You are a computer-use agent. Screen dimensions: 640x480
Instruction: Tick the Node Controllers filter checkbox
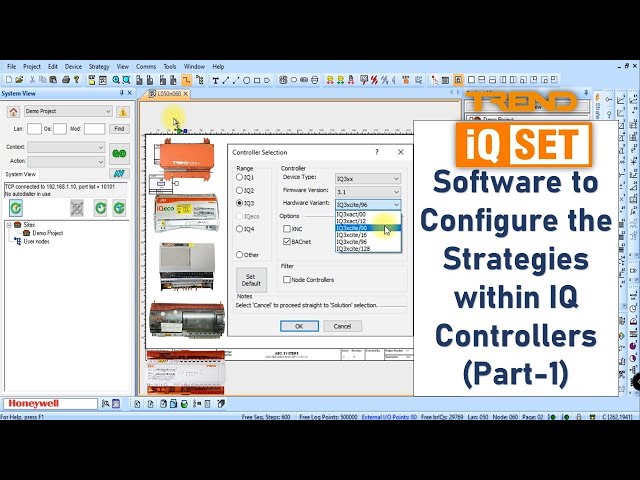point(287,280)
